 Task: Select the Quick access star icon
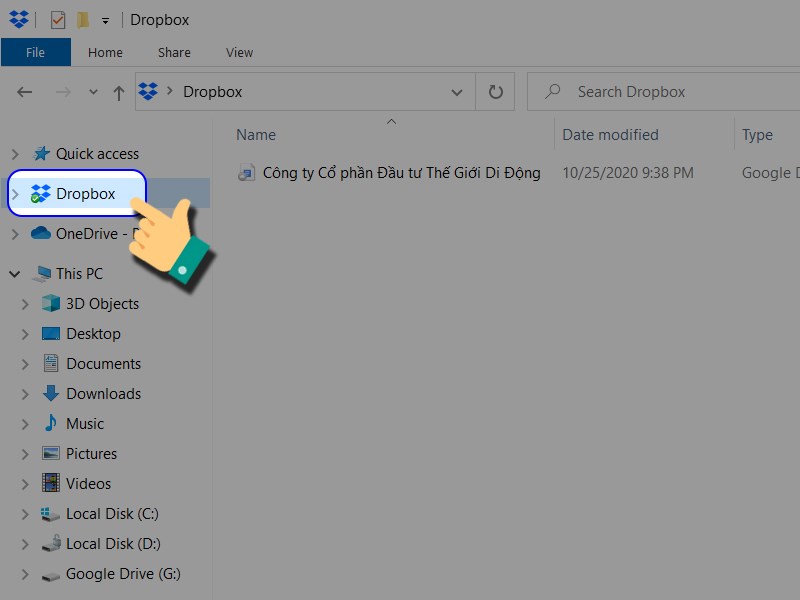click(41, 153)
